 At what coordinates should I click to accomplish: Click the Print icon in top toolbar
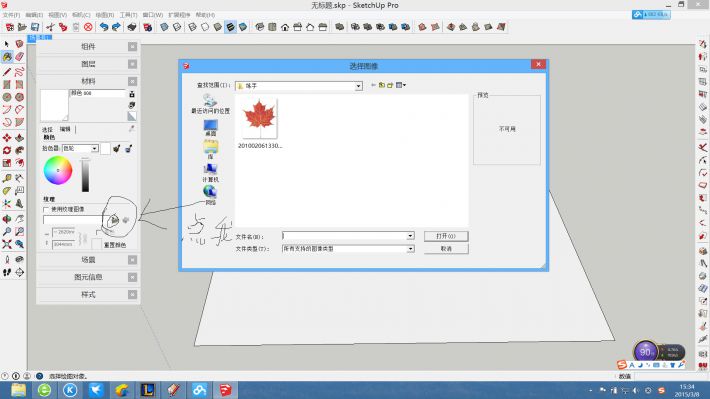coord(132,27)
